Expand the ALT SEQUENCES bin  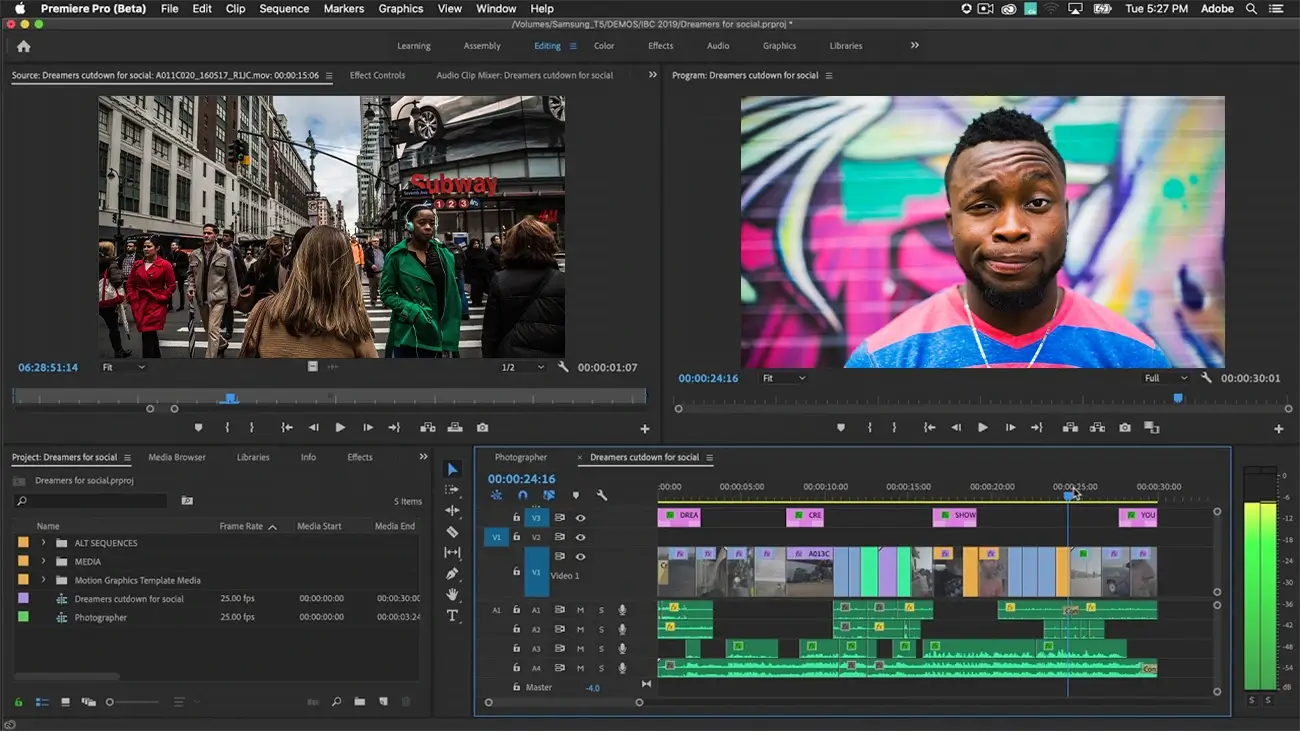click(x=42, y=543)
